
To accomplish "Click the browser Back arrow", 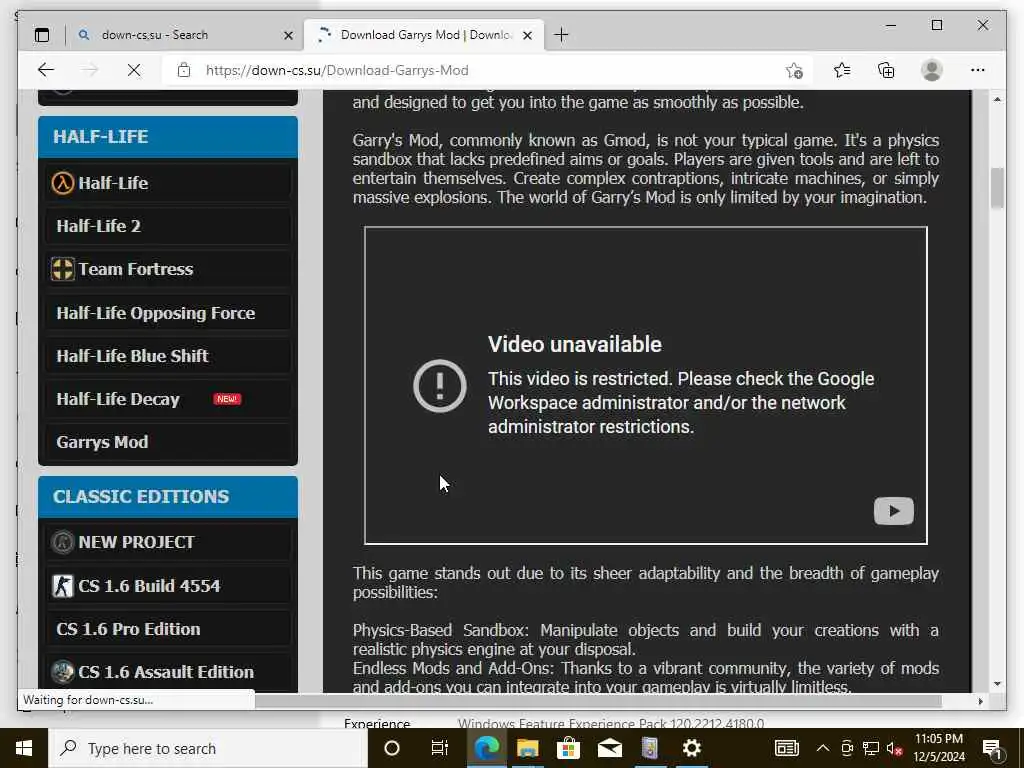I will (x=46, y=70).
